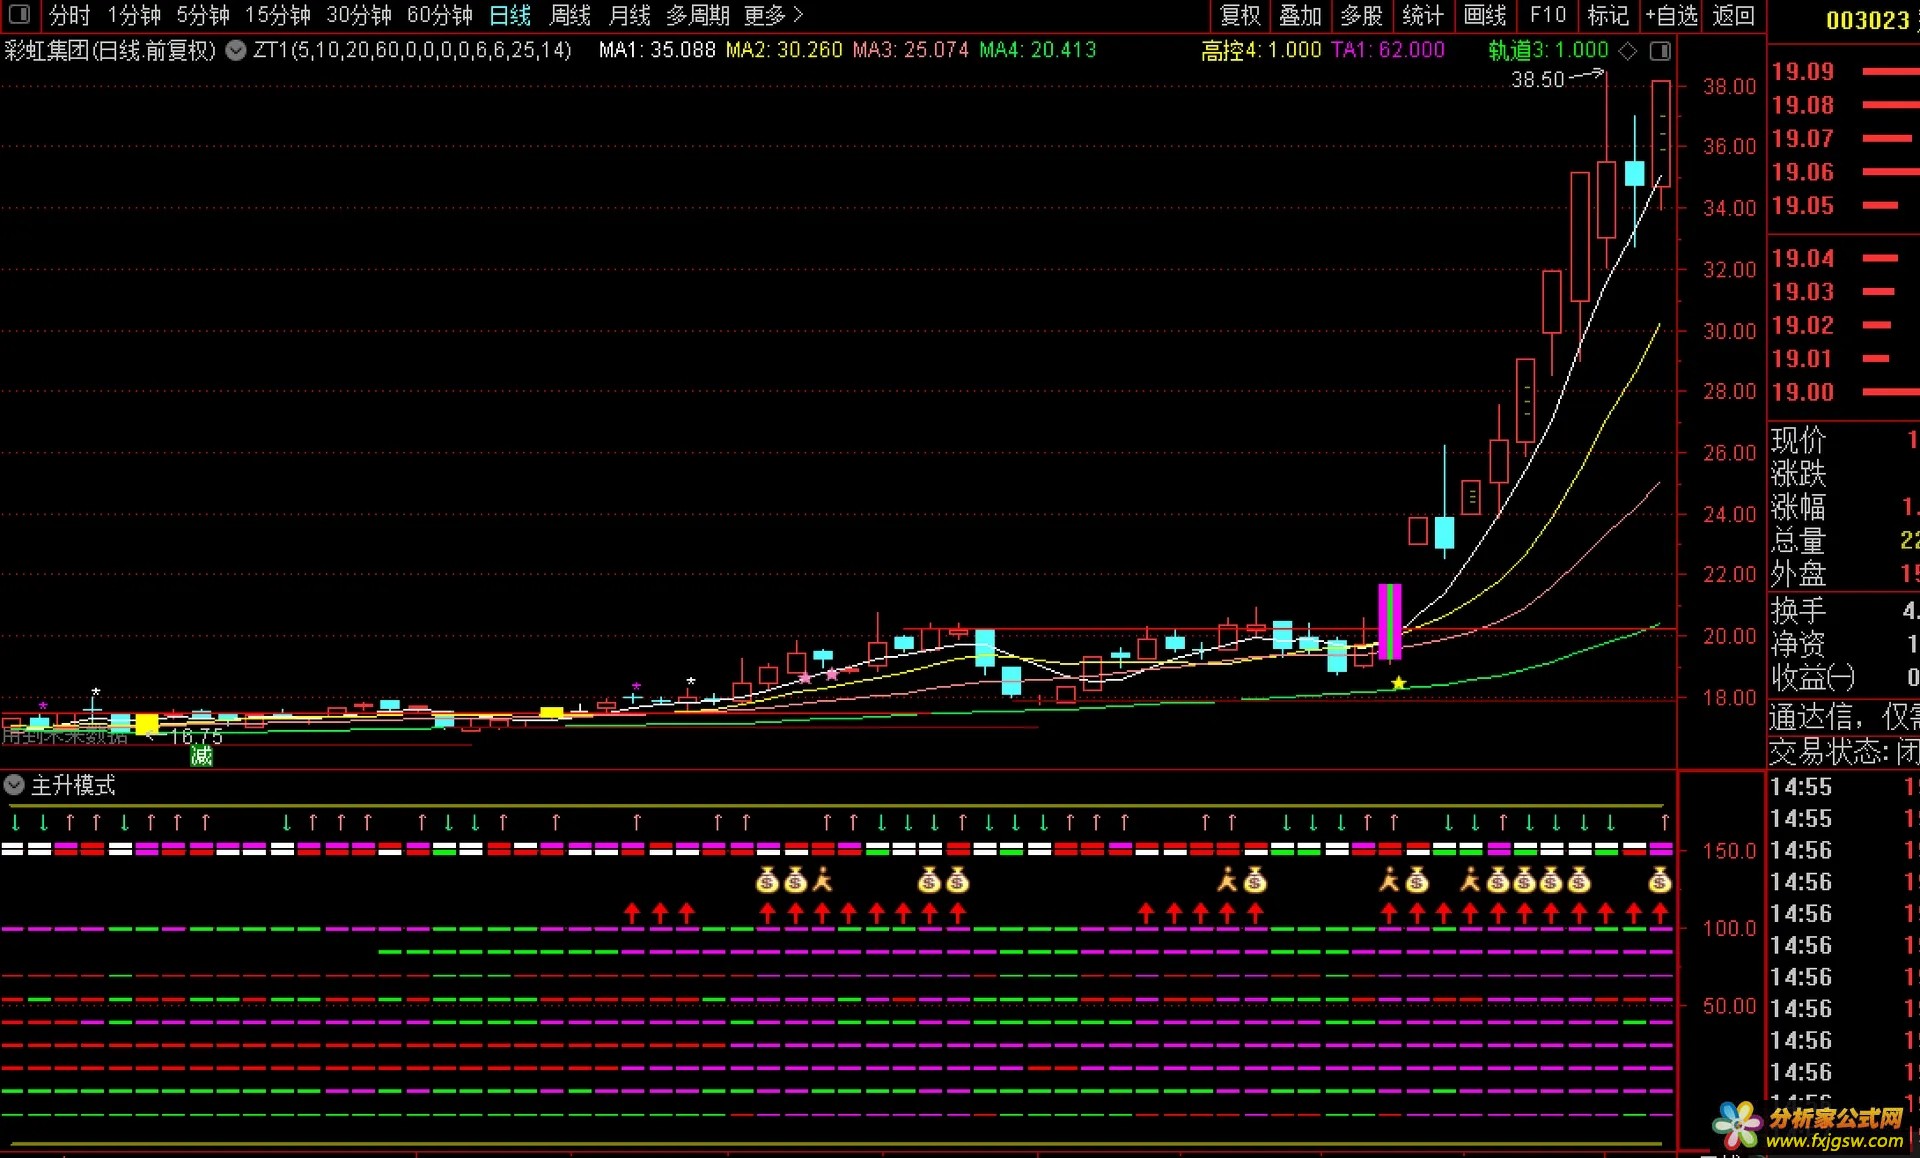Select the 30分钟 period tab

(359, 15)
